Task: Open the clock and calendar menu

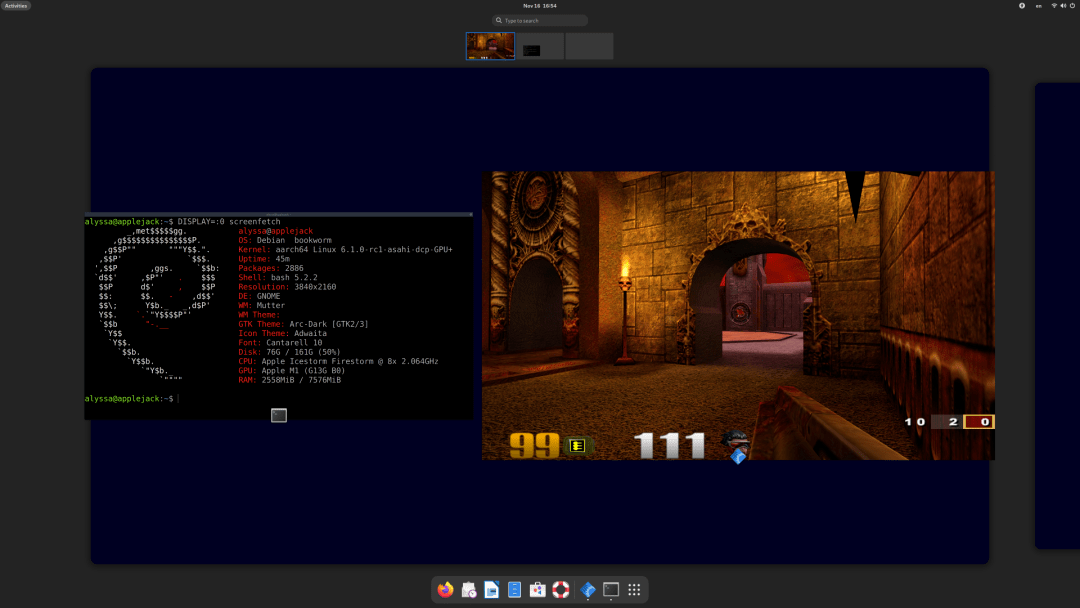Action: [x=539, y=6]
